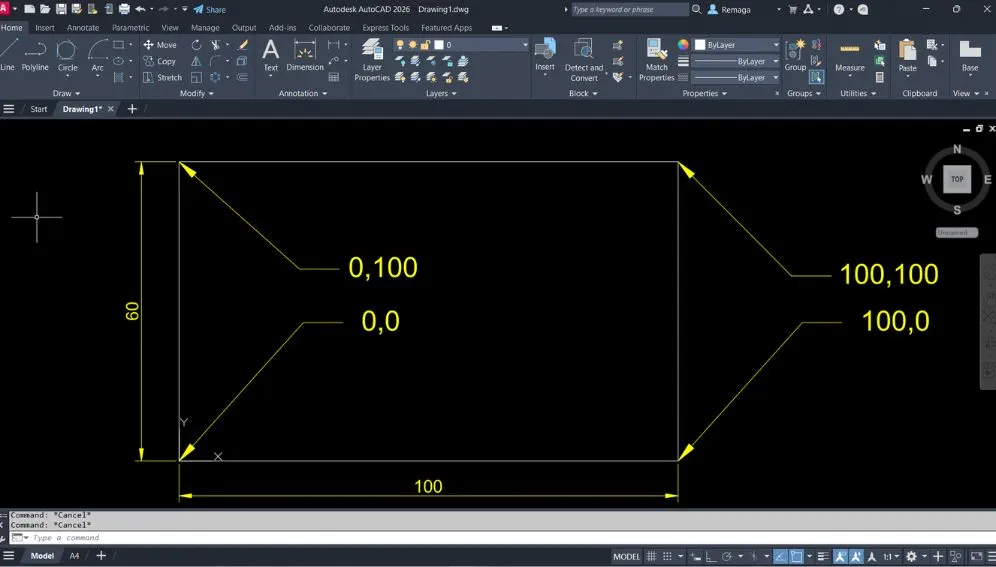This screenshot has width=996, height=567.
Task: Click the Share button
Action: pos(210,9)
